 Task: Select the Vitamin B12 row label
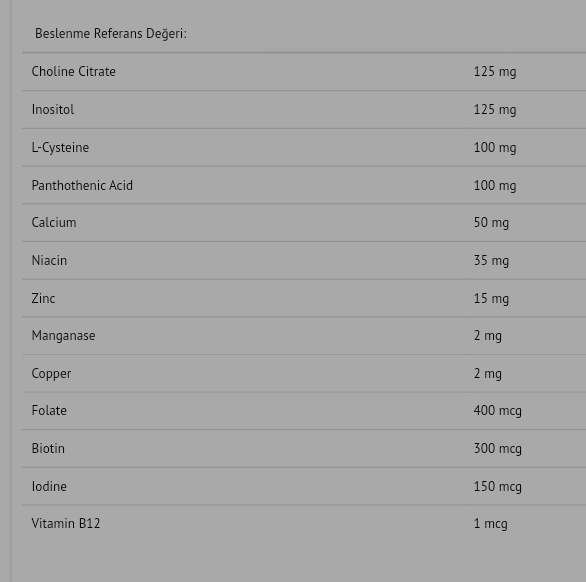(x=66, y=523)
